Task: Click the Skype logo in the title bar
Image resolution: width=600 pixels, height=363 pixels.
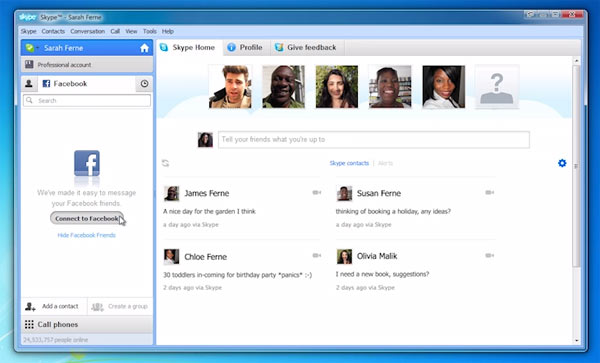Action: coord(28,17)
